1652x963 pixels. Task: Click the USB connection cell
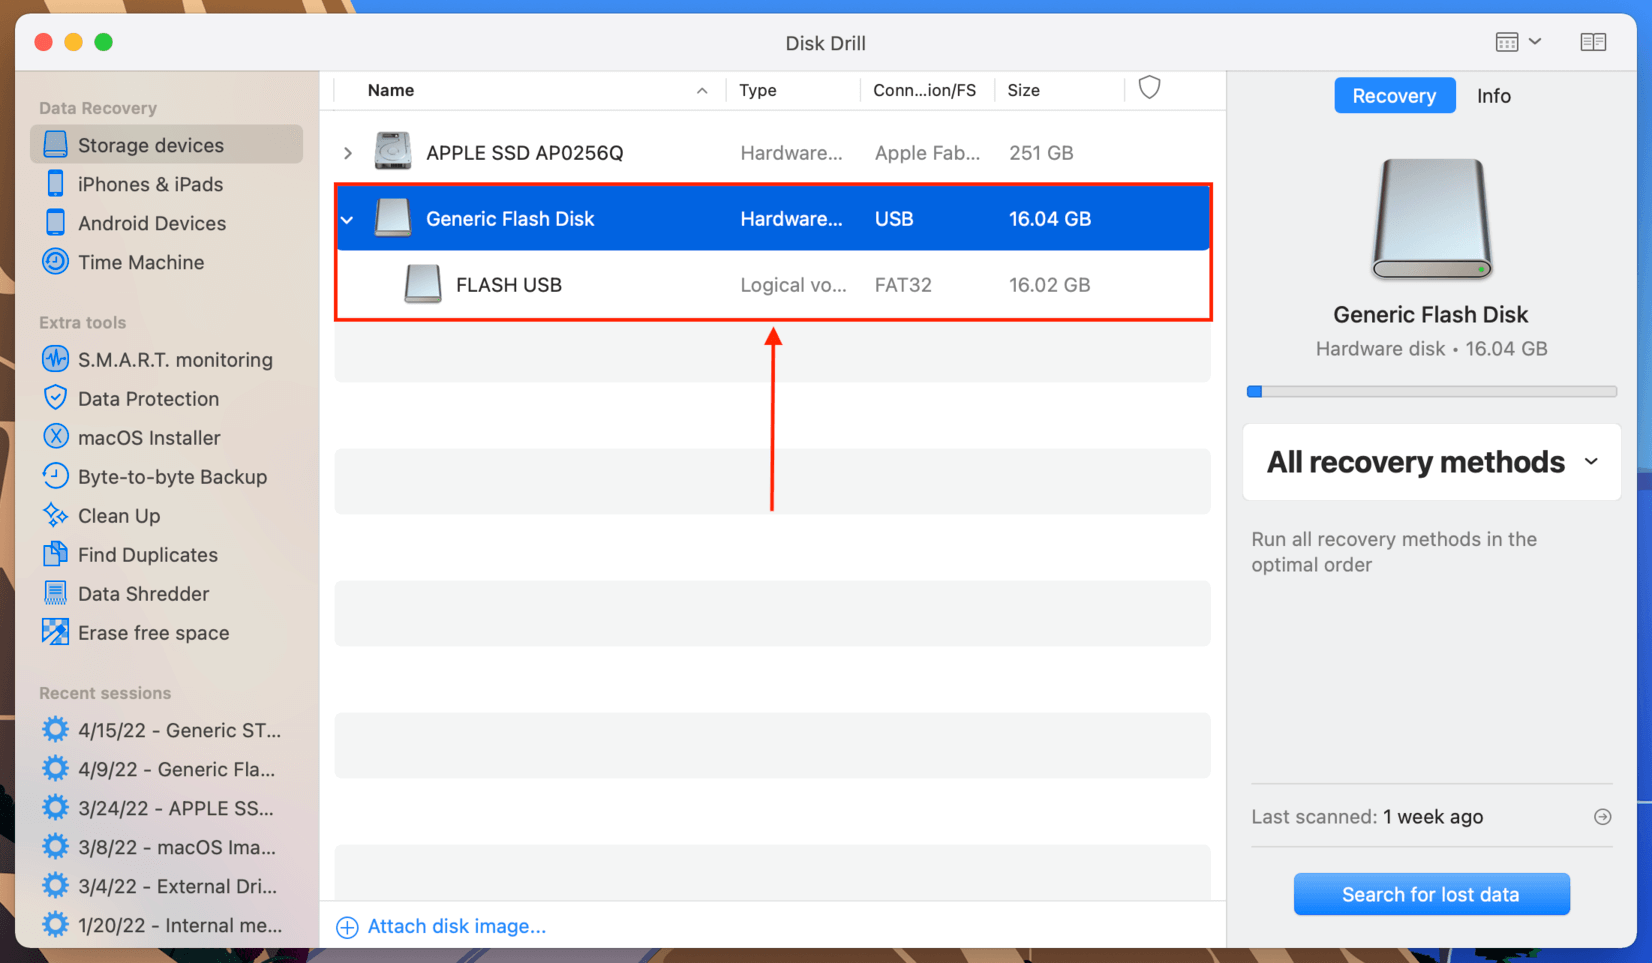[894, 219]
